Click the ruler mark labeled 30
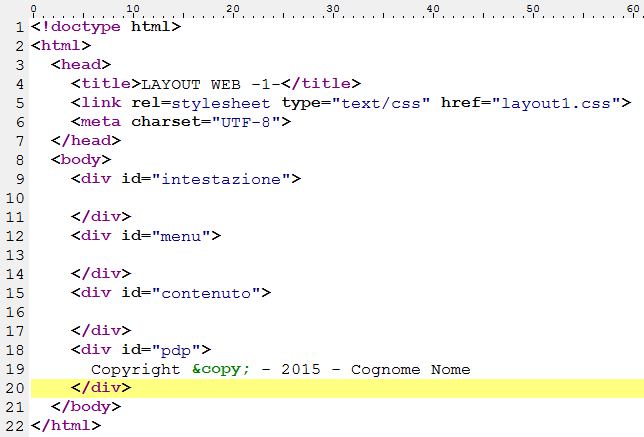644x437 pixels. [x=333, y=7]
